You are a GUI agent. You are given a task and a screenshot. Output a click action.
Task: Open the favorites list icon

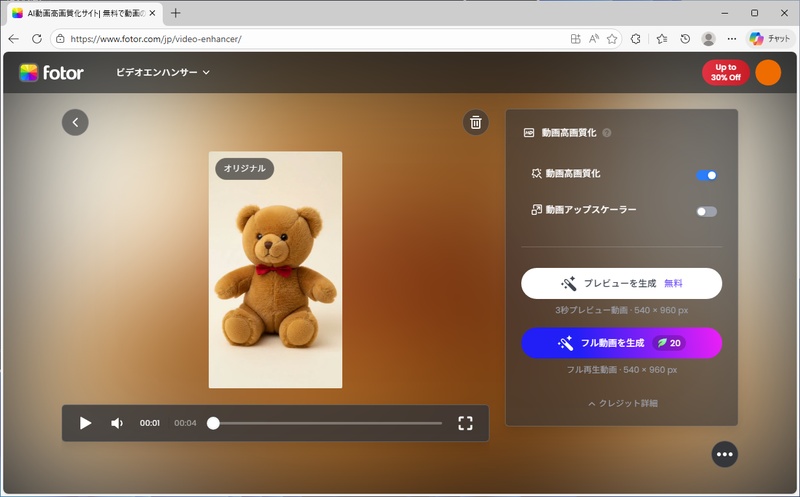(662, 39)
